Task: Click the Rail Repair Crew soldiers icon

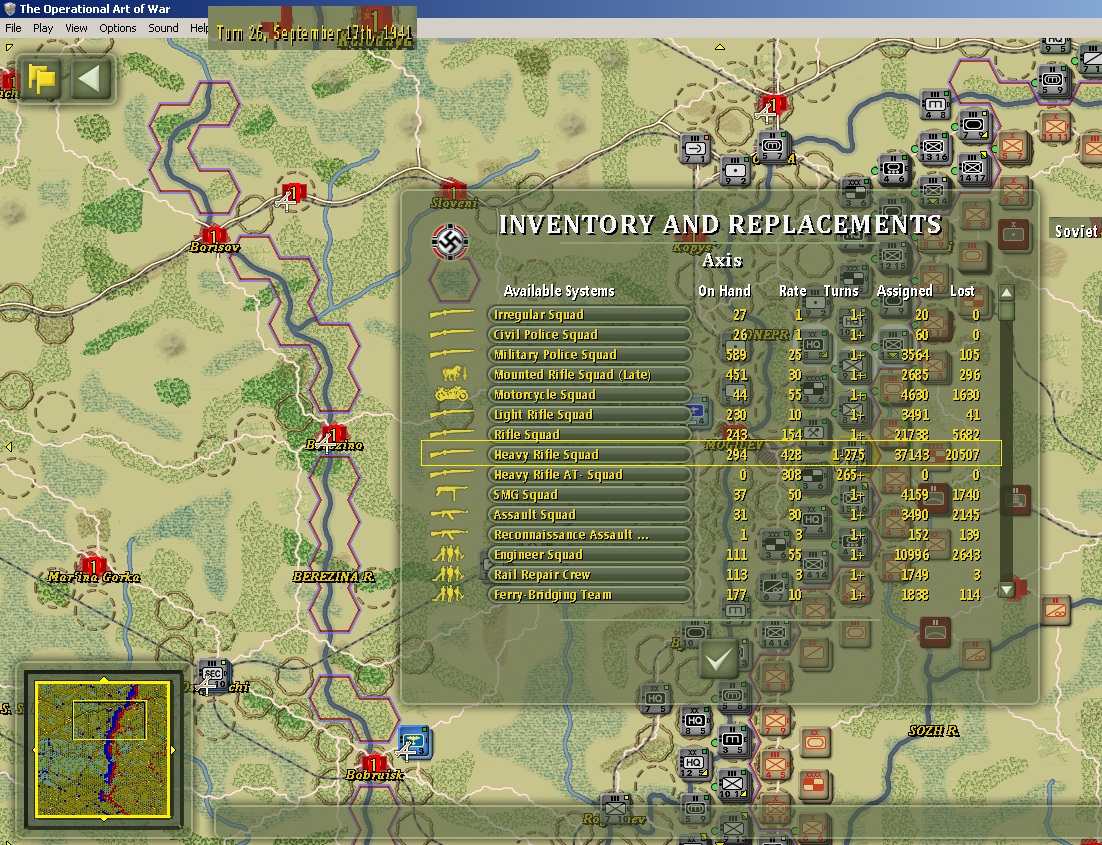Action: coord(448,575)
